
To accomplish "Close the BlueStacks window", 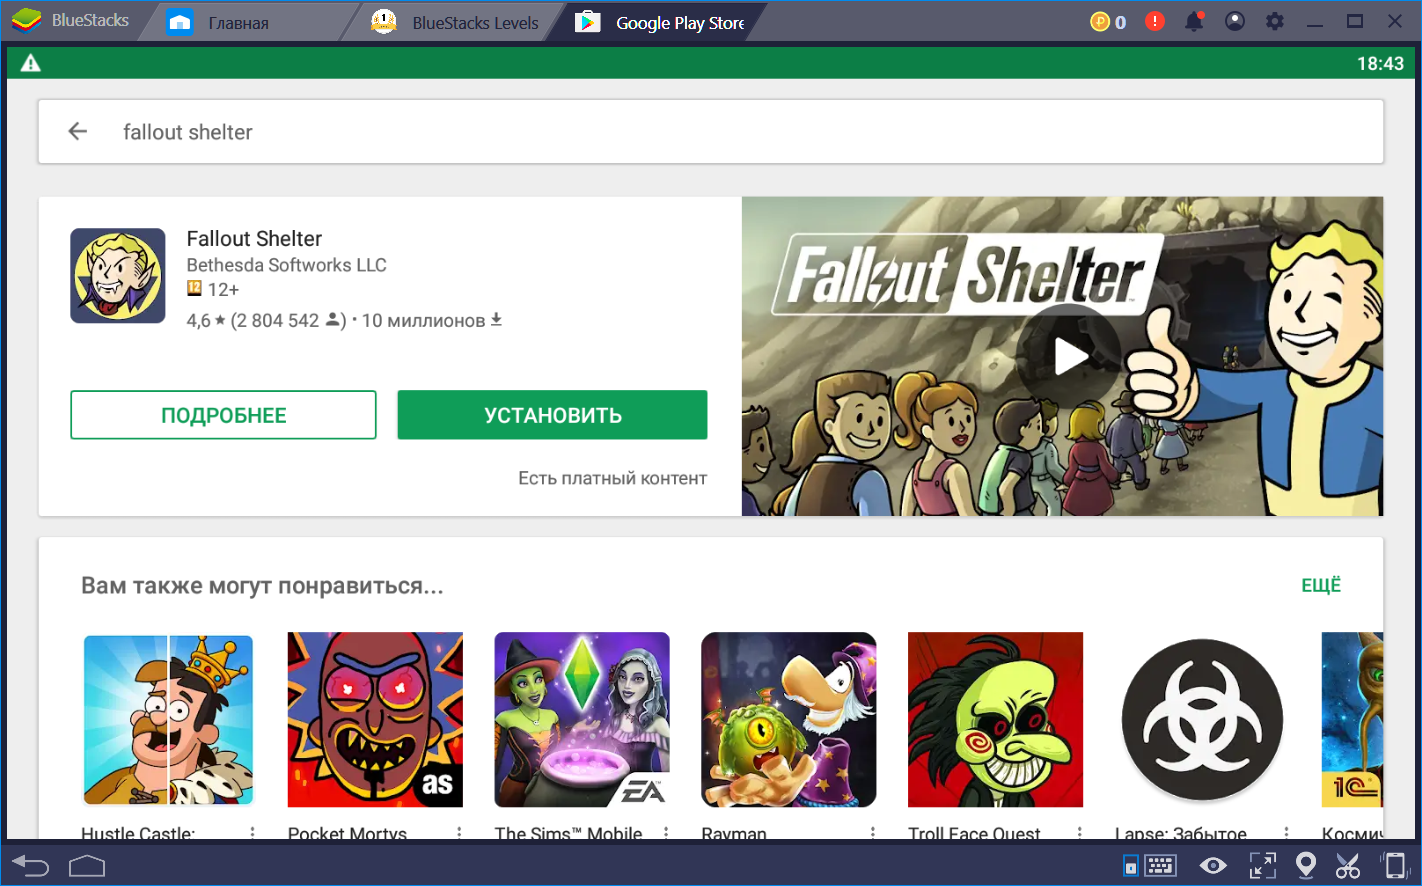I will coord(1395,21).
